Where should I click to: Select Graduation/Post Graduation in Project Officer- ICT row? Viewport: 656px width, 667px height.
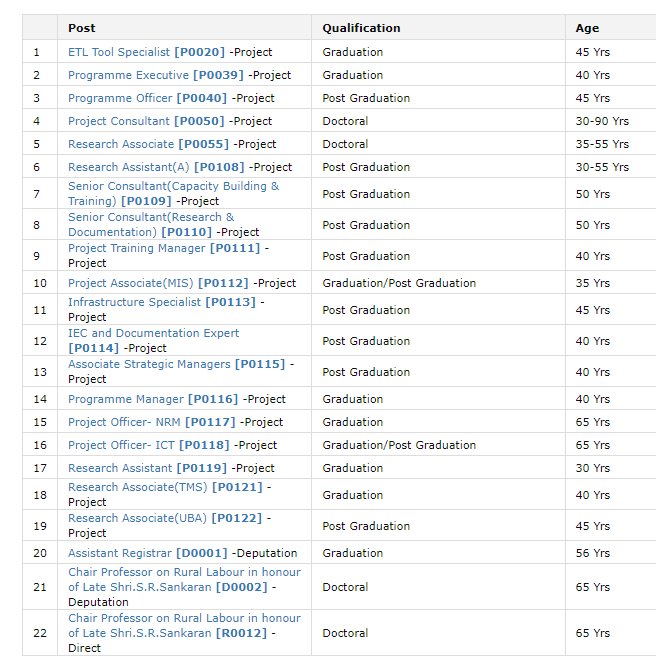[399, 445]
